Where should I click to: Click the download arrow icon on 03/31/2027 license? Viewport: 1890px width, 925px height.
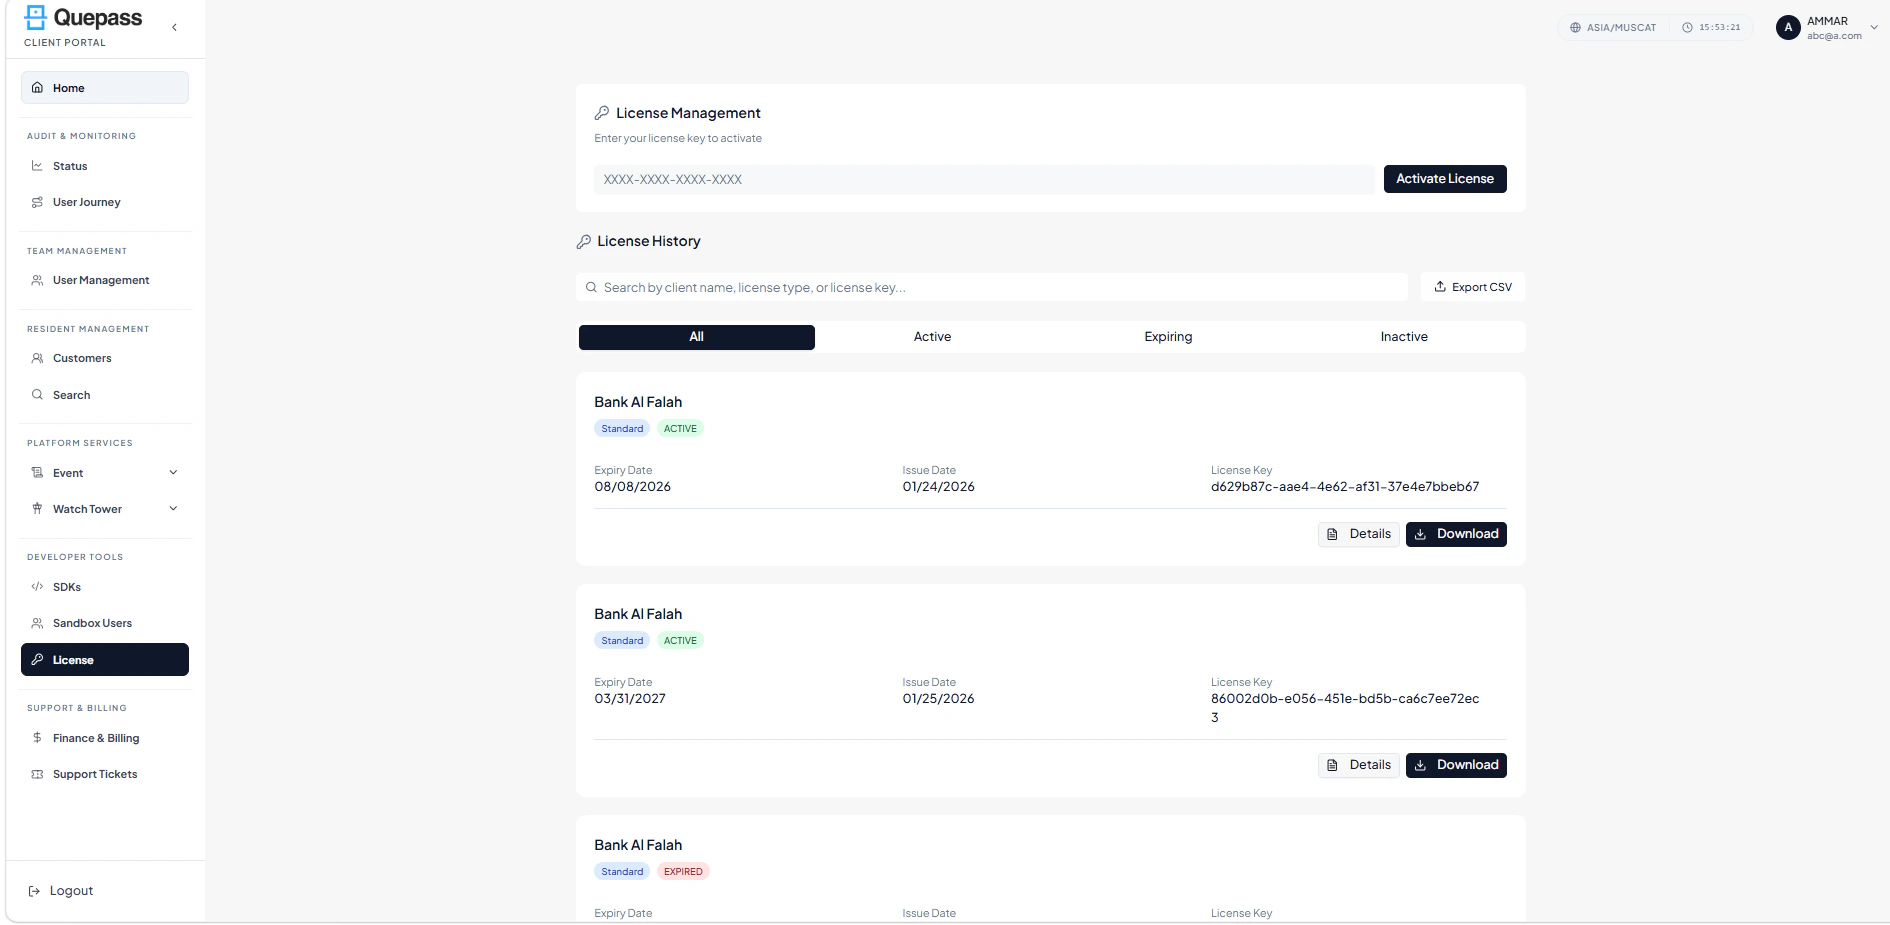(x=1420, y=765)
